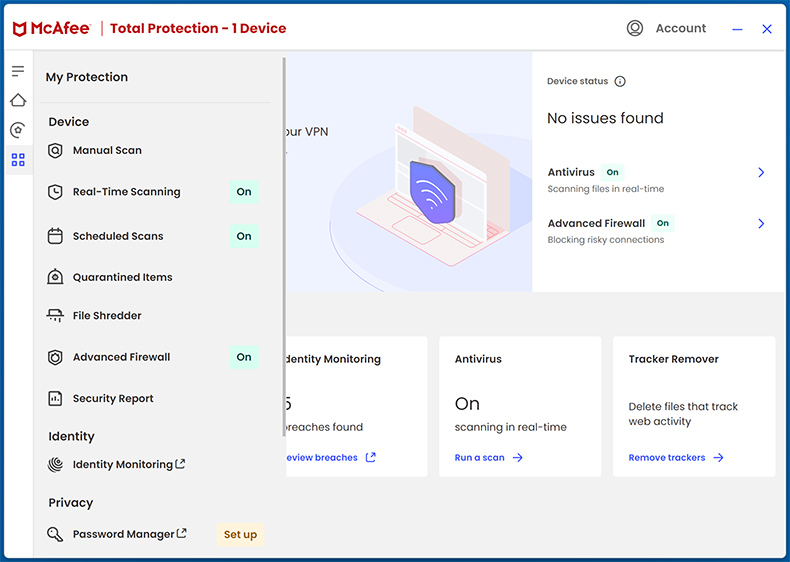This screenshot has height=562, width=790.
Task: Click the Identity Monitoring fingerprint icon
Action: point(55,464)
